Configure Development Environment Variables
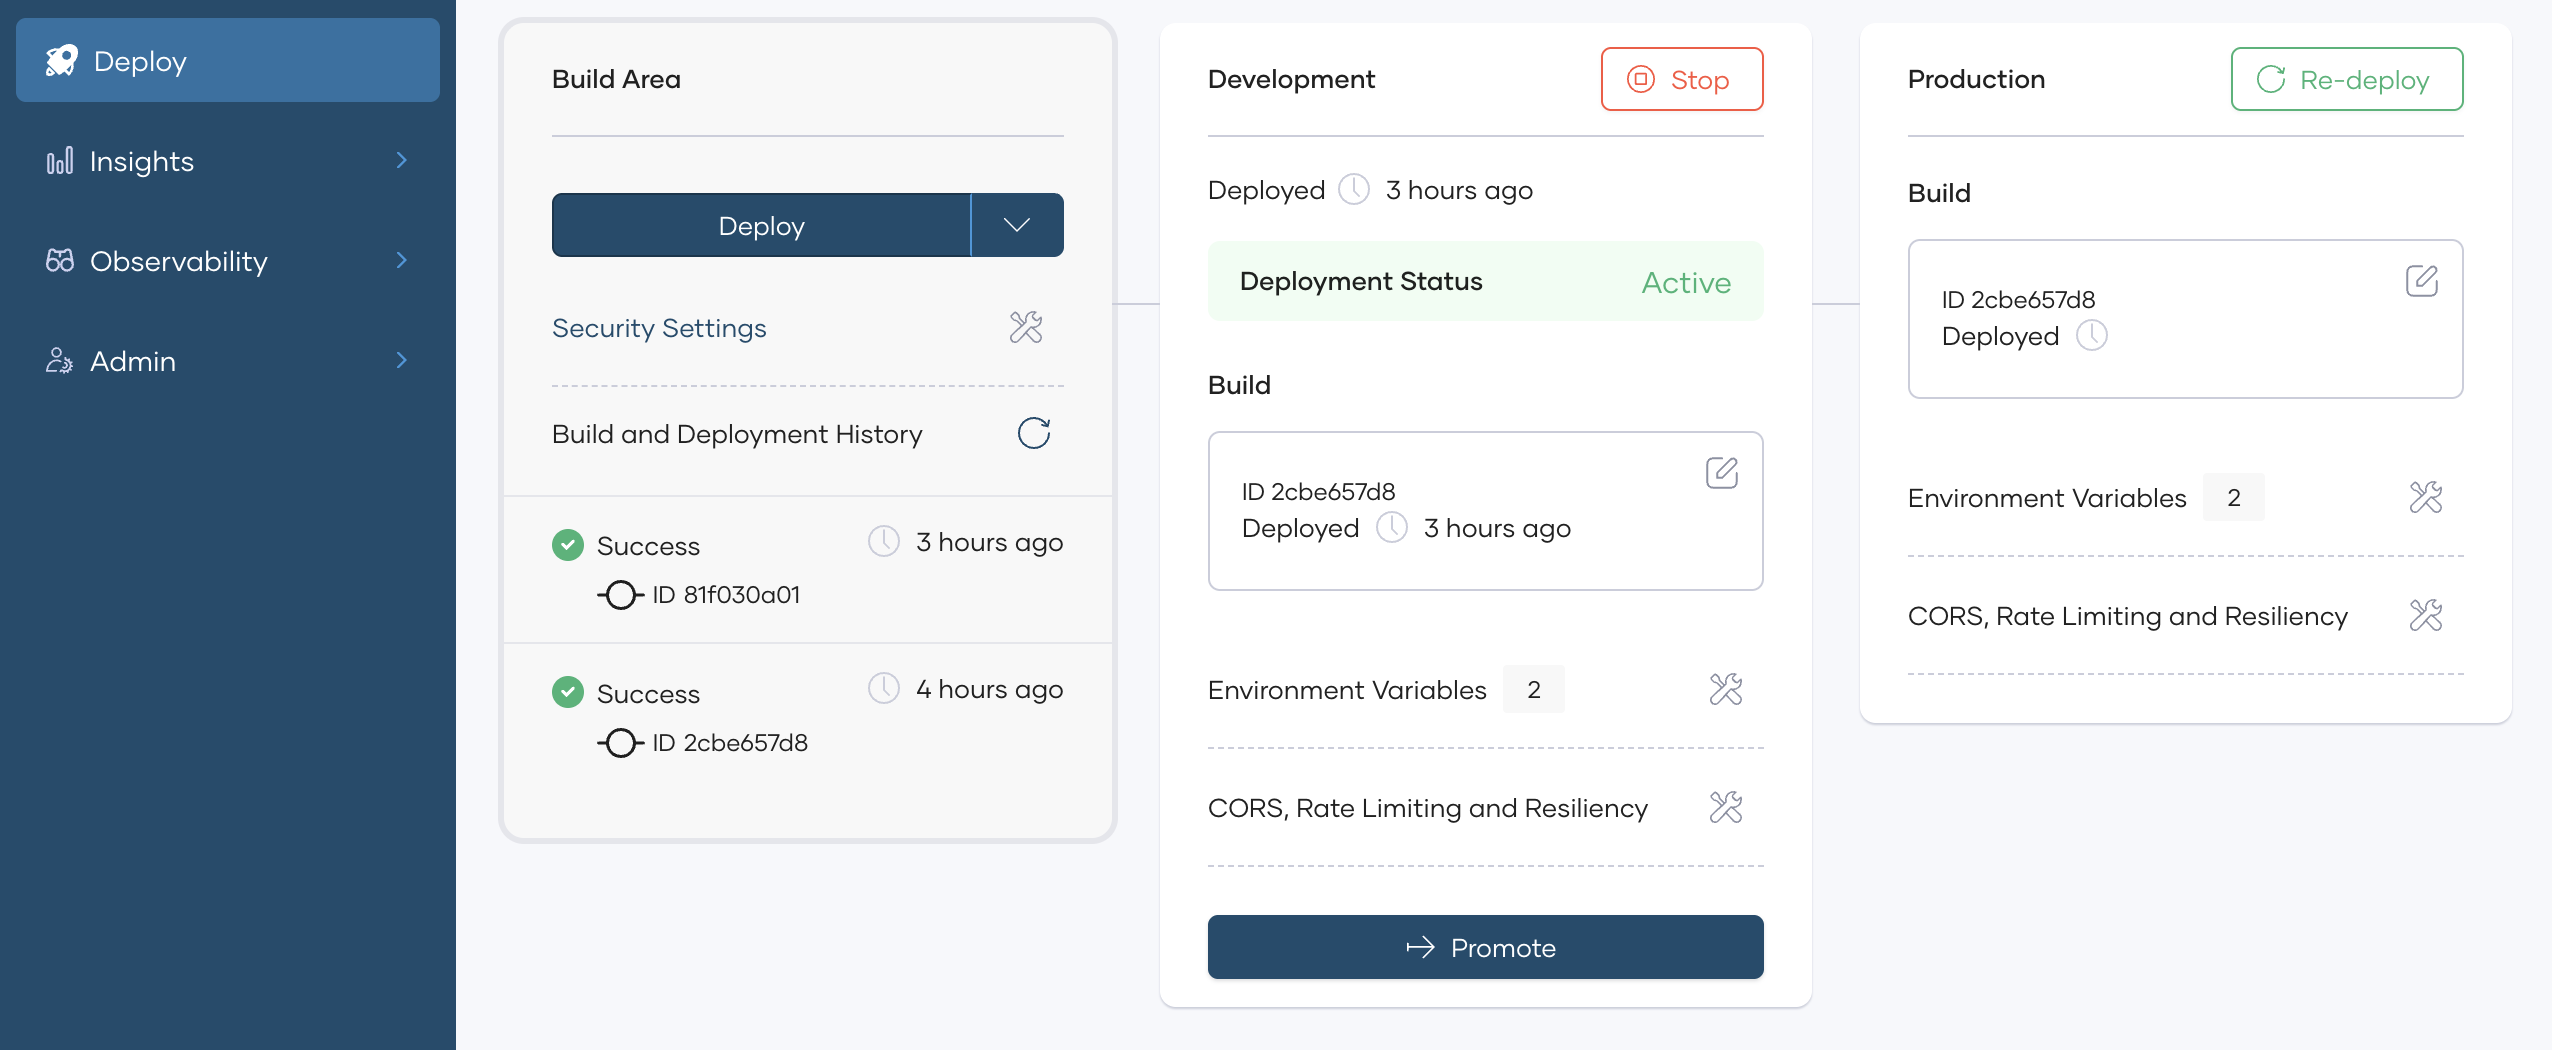The image size is (2552, 1050). 1726,689
